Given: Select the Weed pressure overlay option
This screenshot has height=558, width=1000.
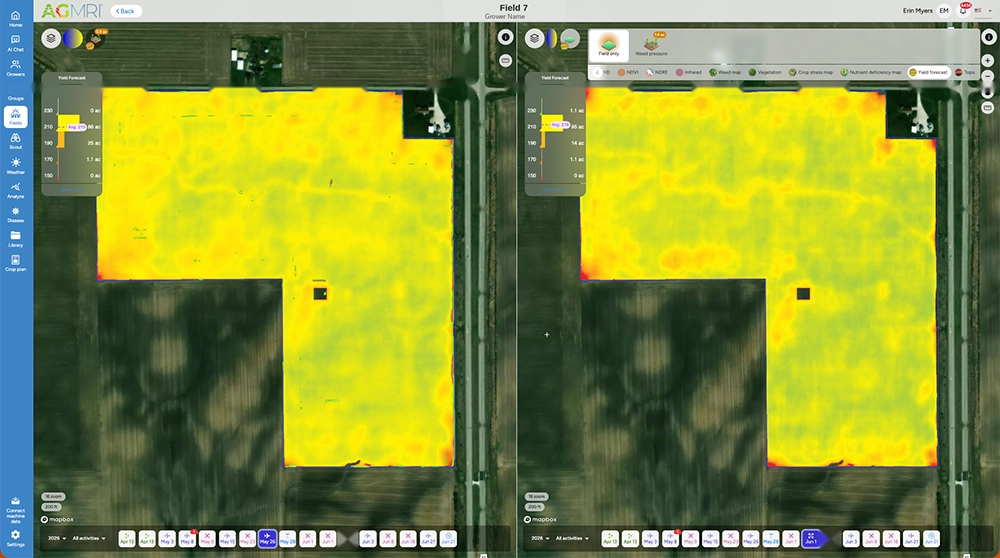Looking at the screenshot, I should point(651,45).
